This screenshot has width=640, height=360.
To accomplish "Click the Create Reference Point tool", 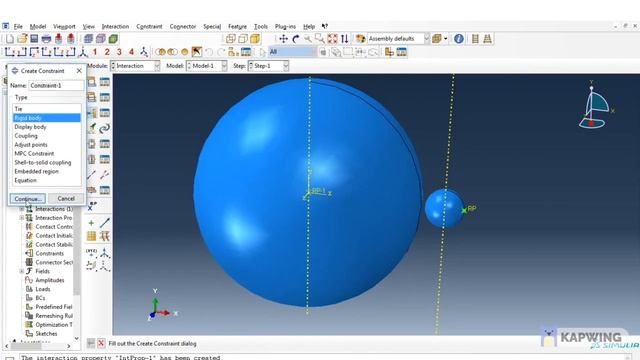I will (x=92, y=205).
